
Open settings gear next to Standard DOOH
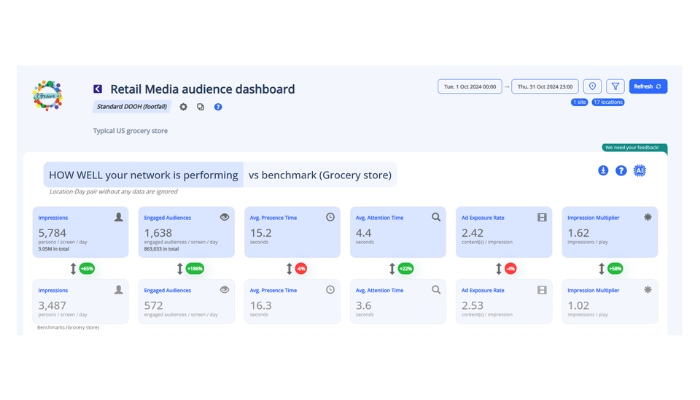183,106
